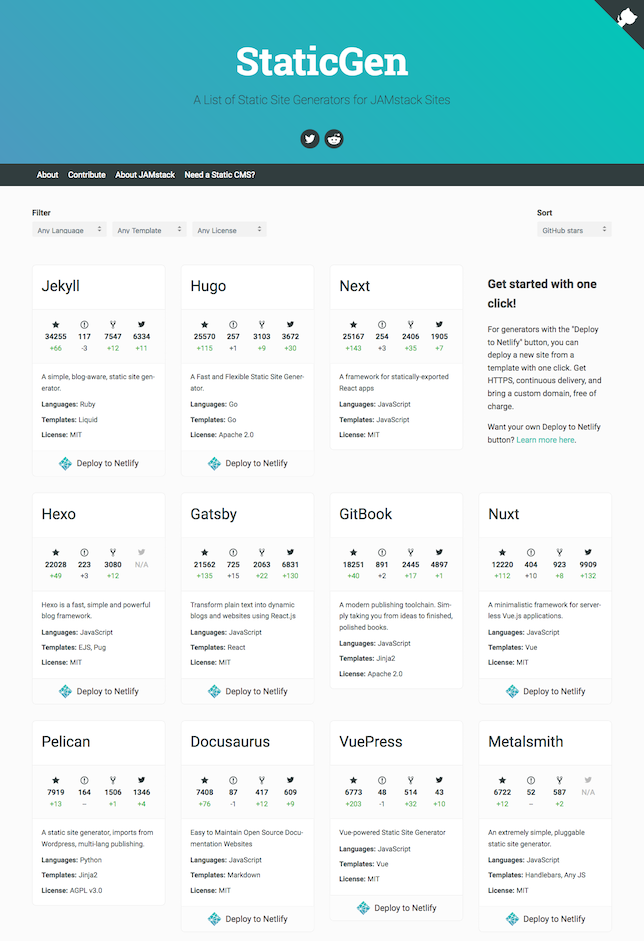The height and width of the screenshot is (941, 644).
Task: Open the Docusaurus card title
Action: (230, 742)
